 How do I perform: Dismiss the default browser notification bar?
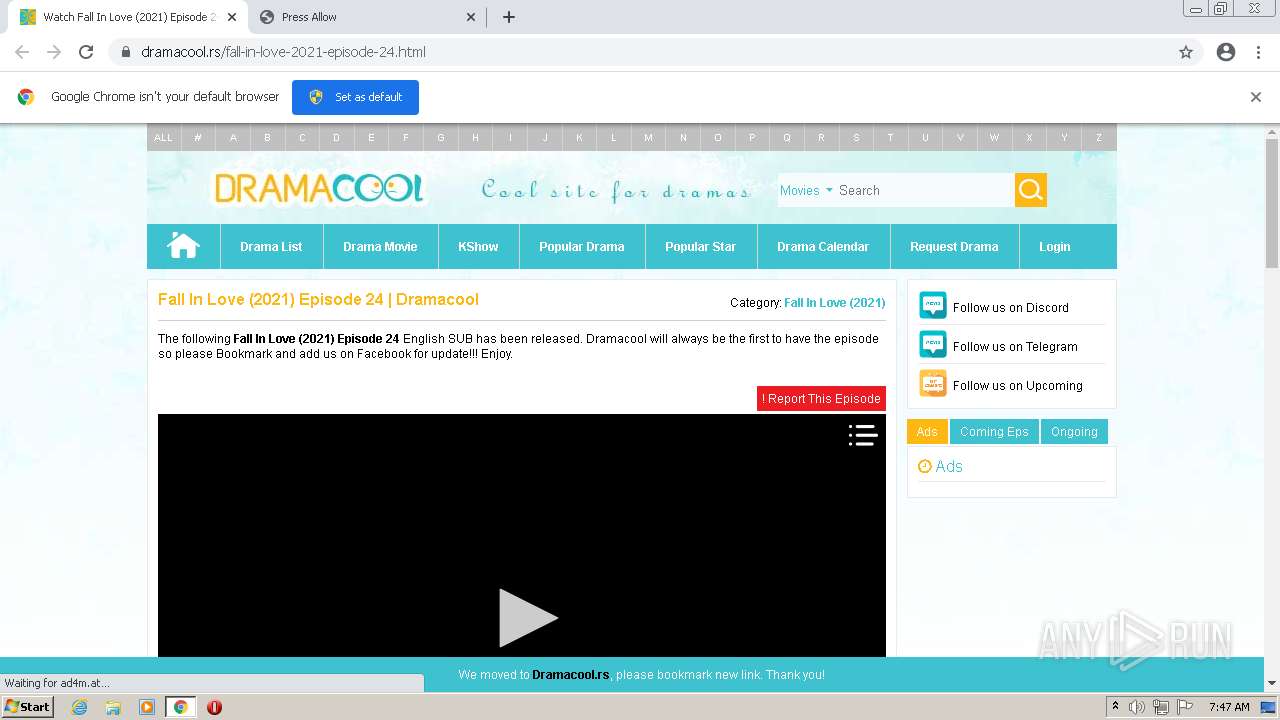pos(1255,97)
